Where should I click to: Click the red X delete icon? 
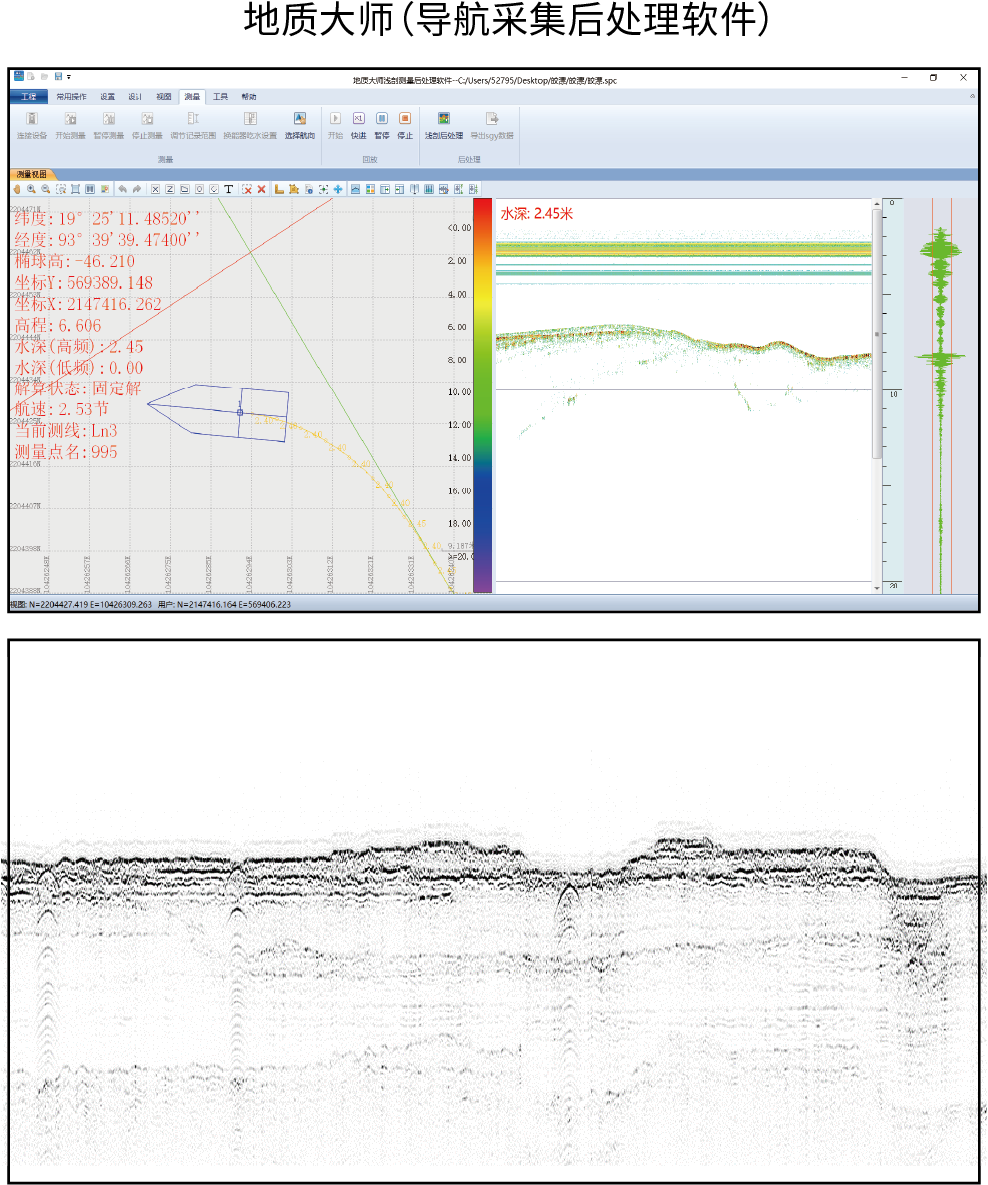point(262,189)
